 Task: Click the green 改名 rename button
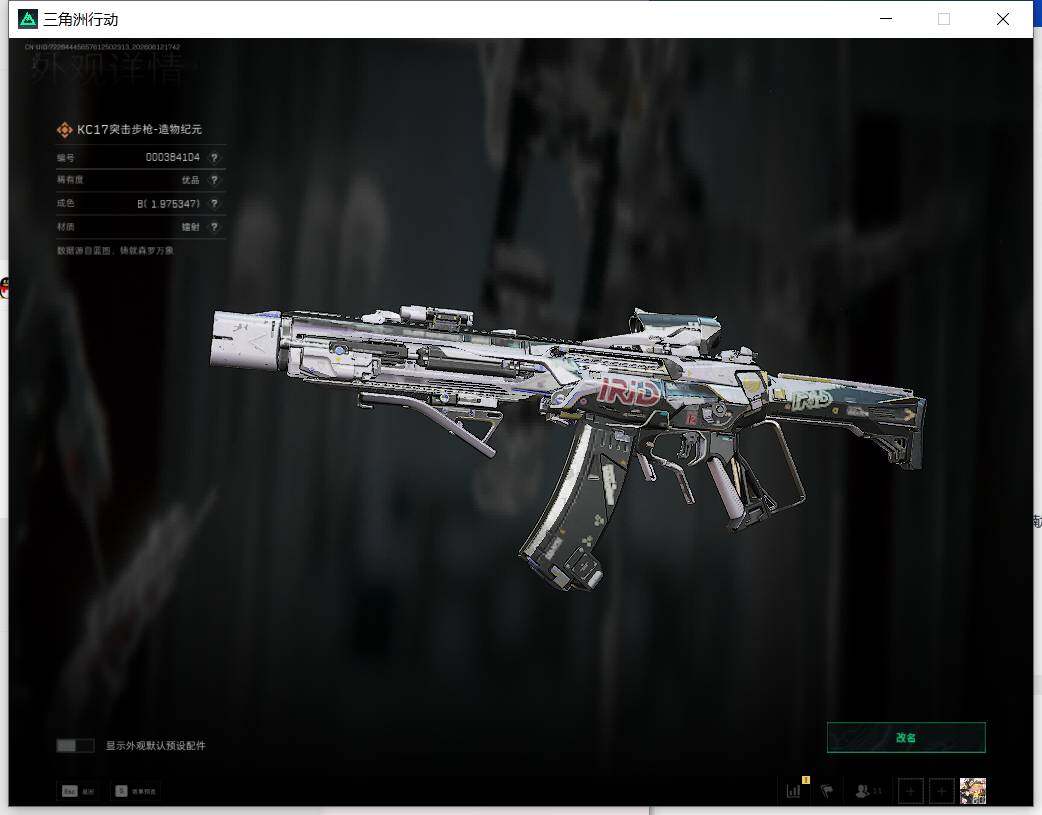906,737
